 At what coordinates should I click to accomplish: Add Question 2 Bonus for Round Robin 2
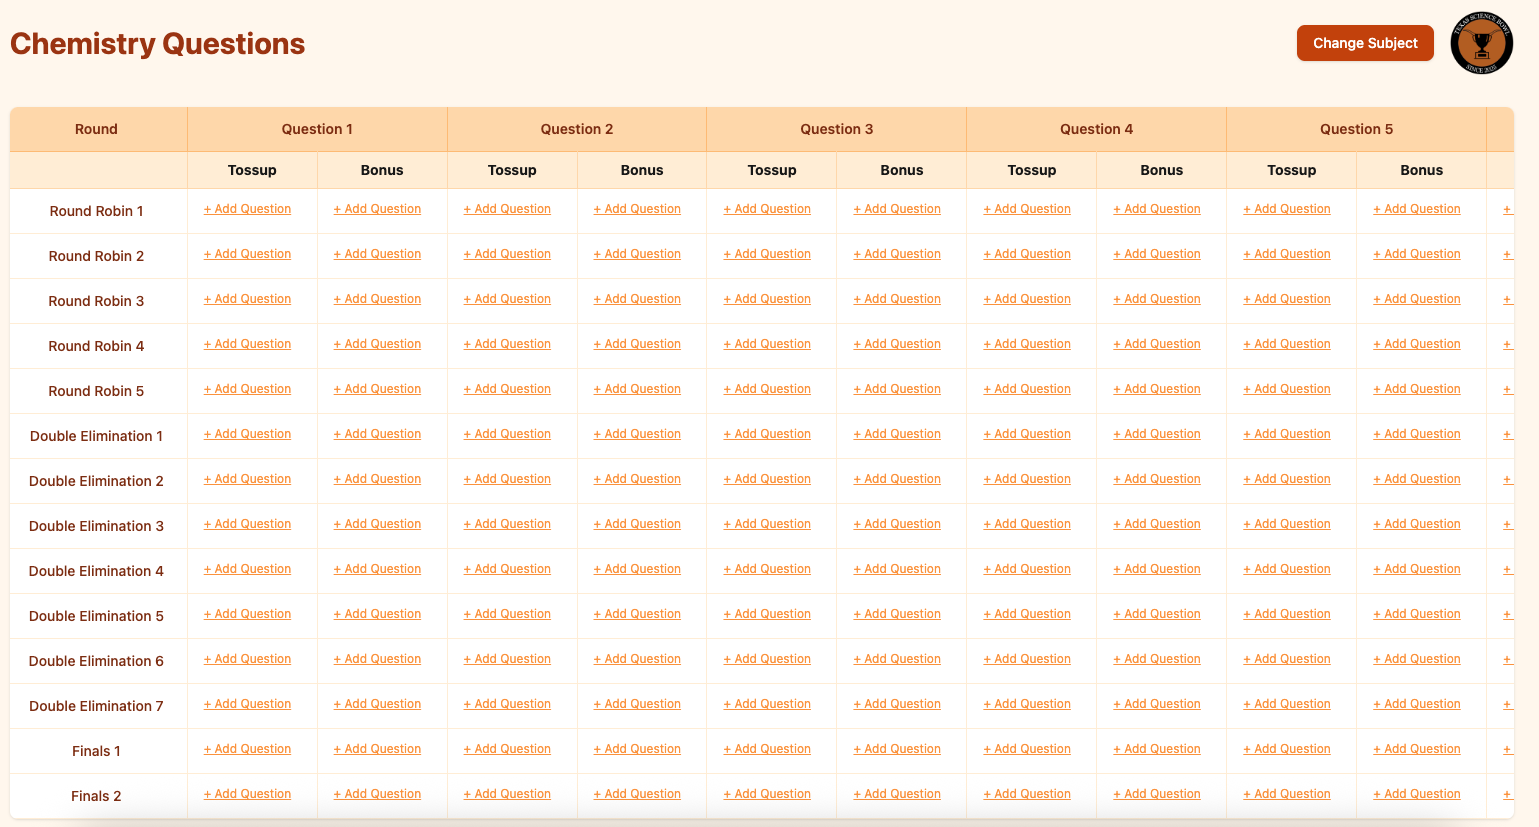[637, 254]
